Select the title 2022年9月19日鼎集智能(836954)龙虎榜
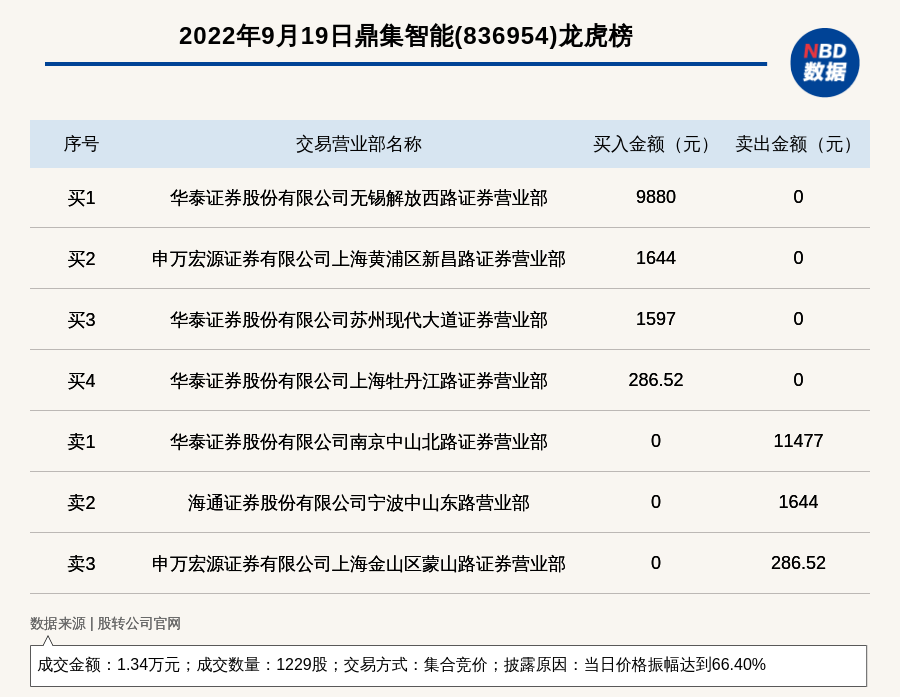Screen dimensions: 900x697 point(406,36)
